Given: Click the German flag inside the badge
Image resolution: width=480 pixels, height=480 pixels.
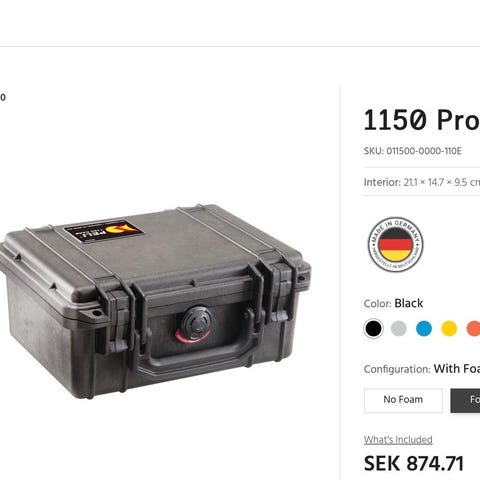Looking at the screenshot, I should [x=395, y=245].
